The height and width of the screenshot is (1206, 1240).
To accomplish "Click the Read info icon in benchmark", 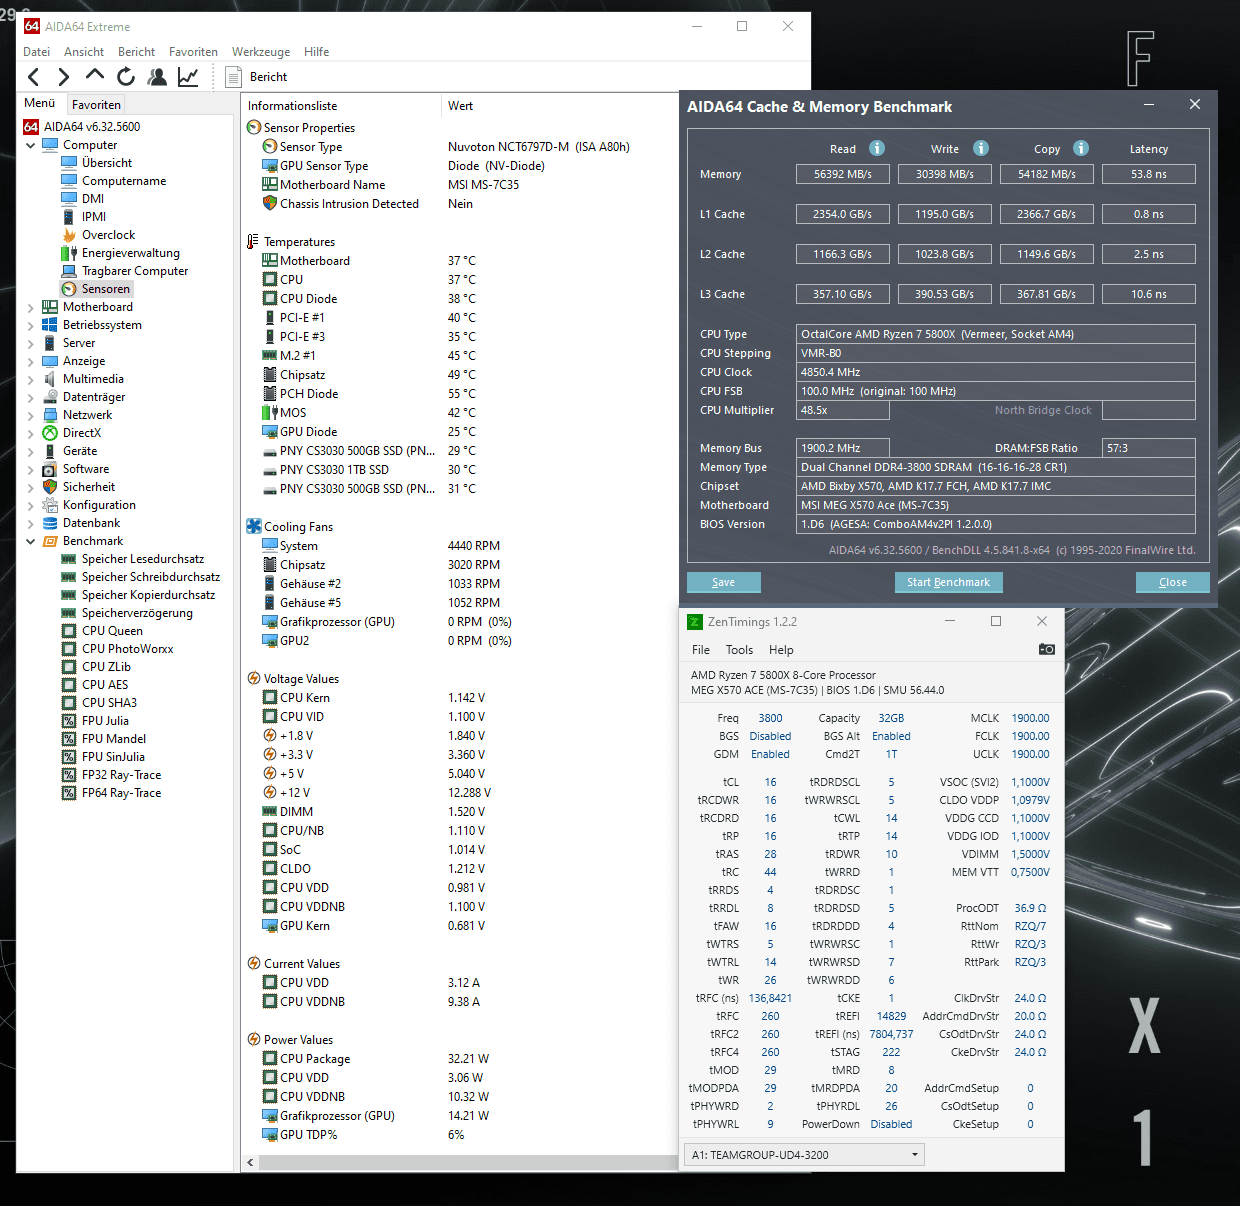I will click(877, 148).
